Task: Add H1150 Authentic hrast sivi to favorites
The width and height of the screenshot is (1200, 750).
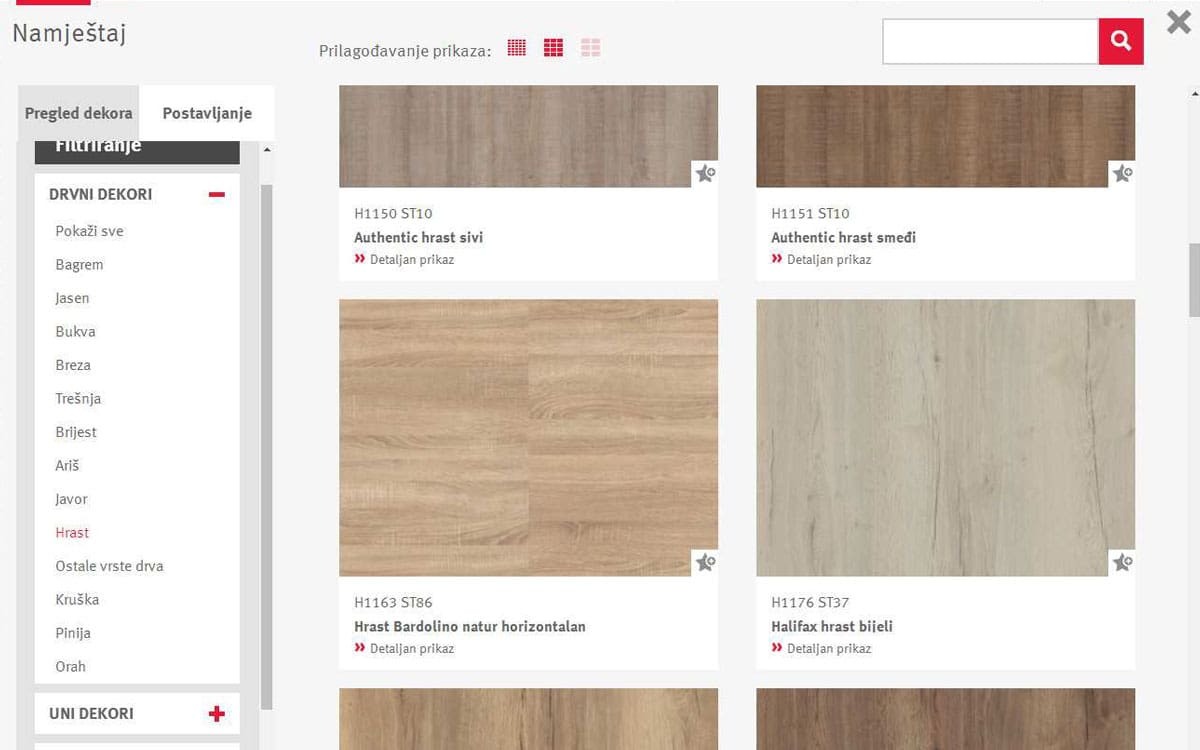Action: 706,174
